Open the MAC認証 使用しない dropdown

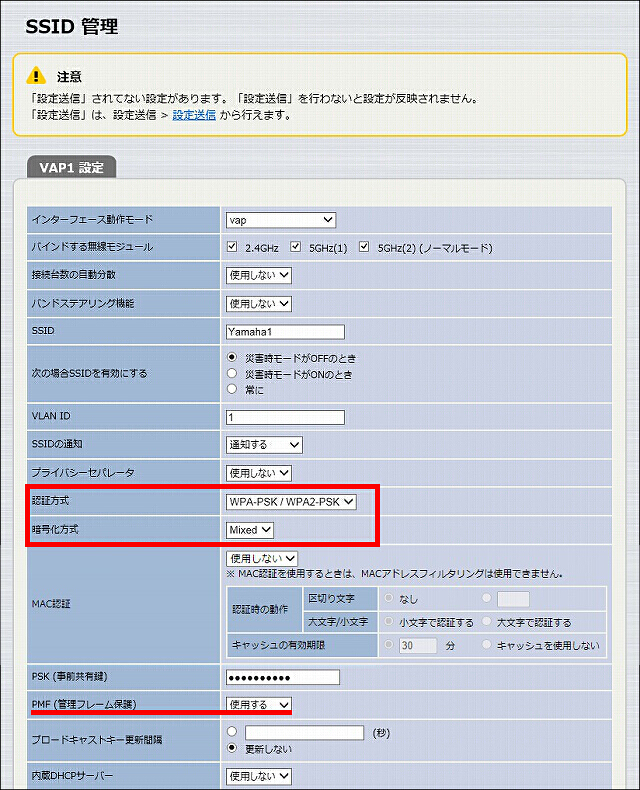(262, 559)
